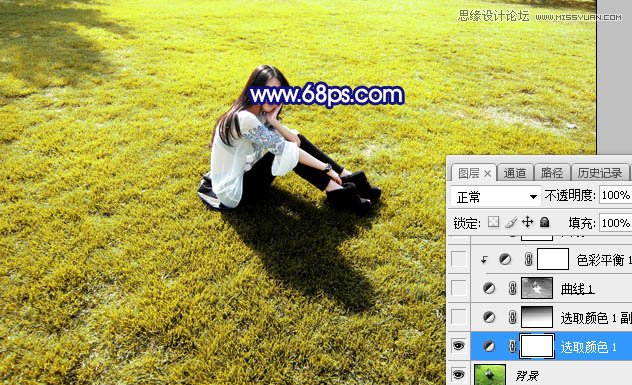Open the 正常 blend mode dropdown
This screenshot has height=385, width=632.
pyautogui.click(x=495, y=197)
